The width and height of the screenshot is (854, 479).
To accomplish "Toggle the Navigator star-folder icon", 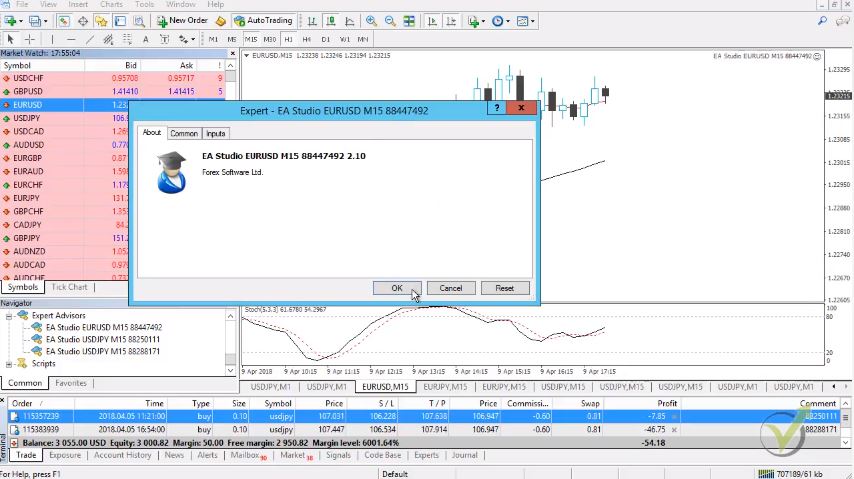I will pos(101,21).
